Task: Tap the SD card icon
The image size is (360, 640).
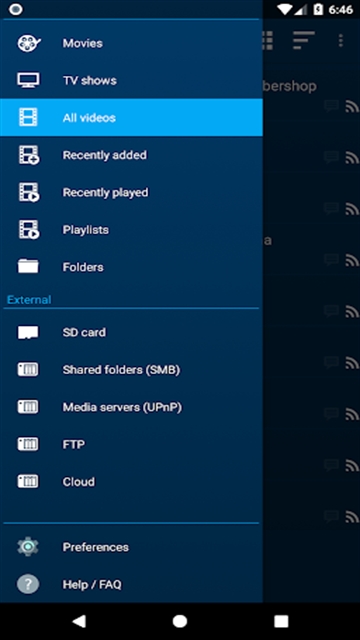Action: pos(28,332)
